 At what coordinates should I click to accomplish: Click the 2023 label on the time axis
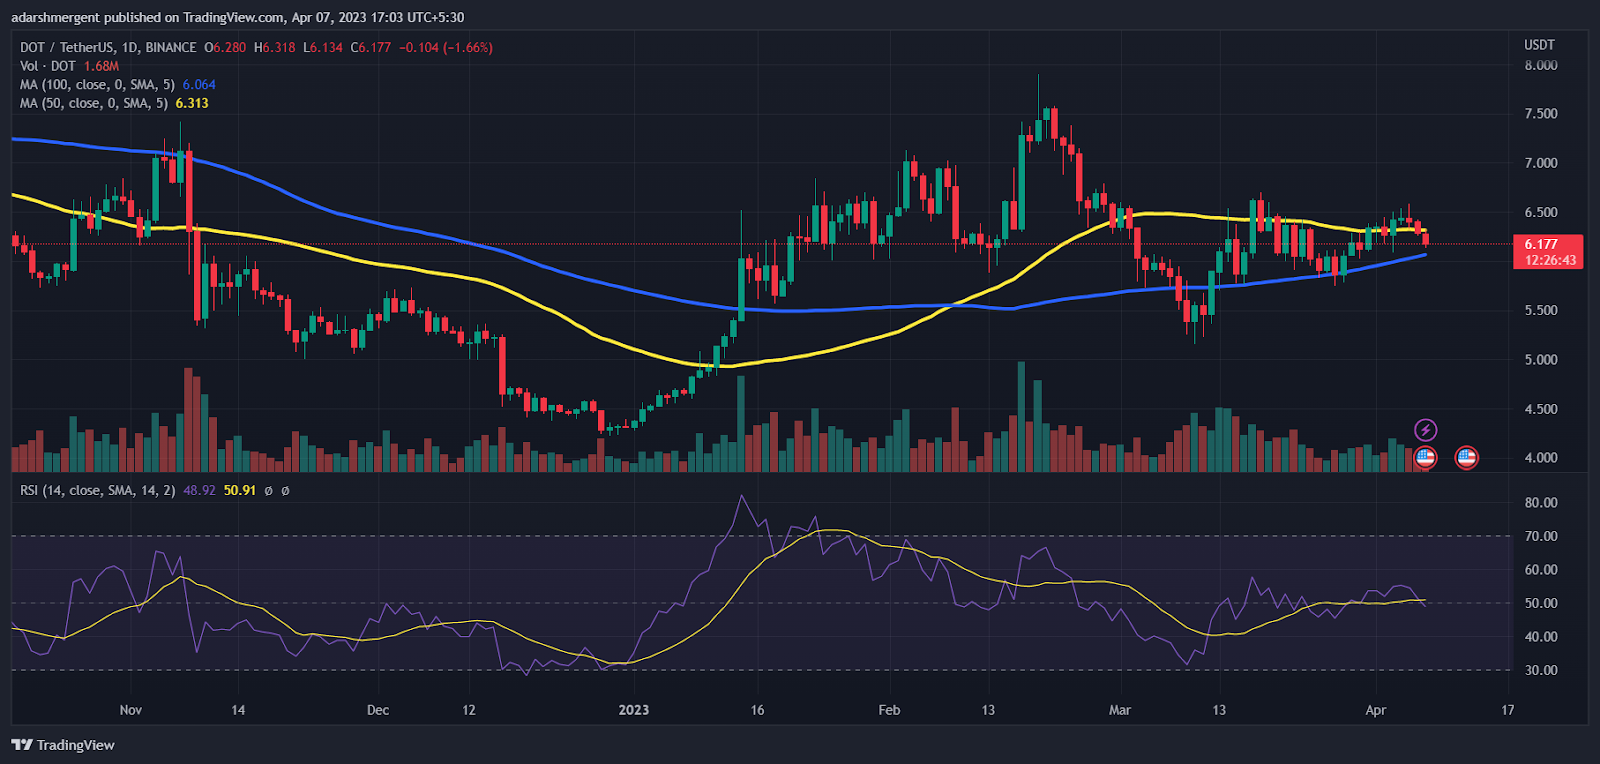pos(634,710)
